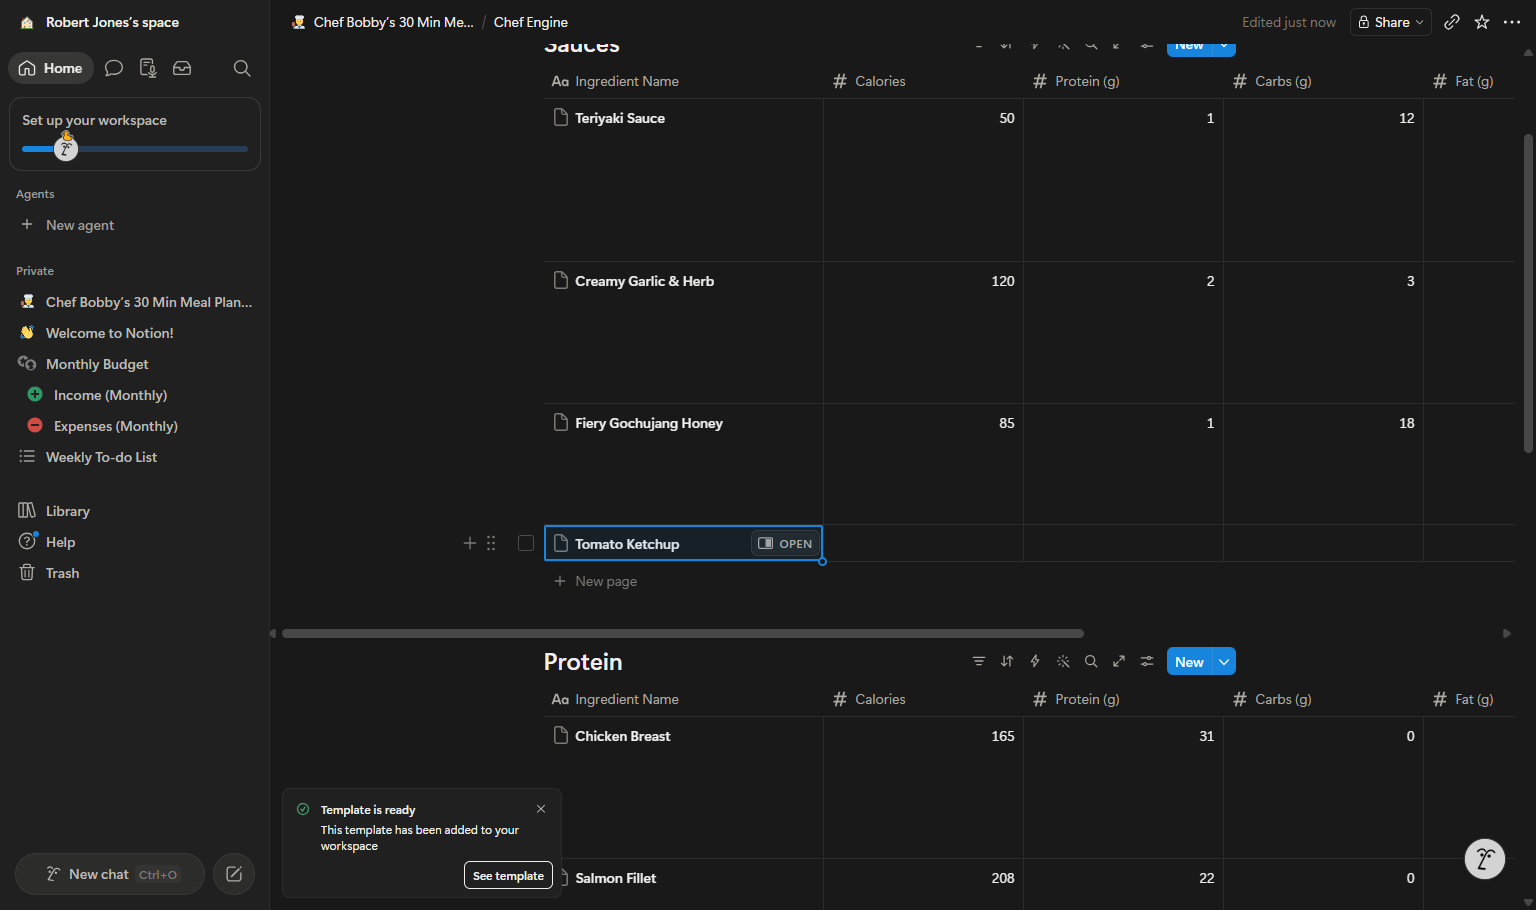The height and width of the screenshot is (910, 1536).
Task: Open Protein table in full page
Action: coord(1119,661)
